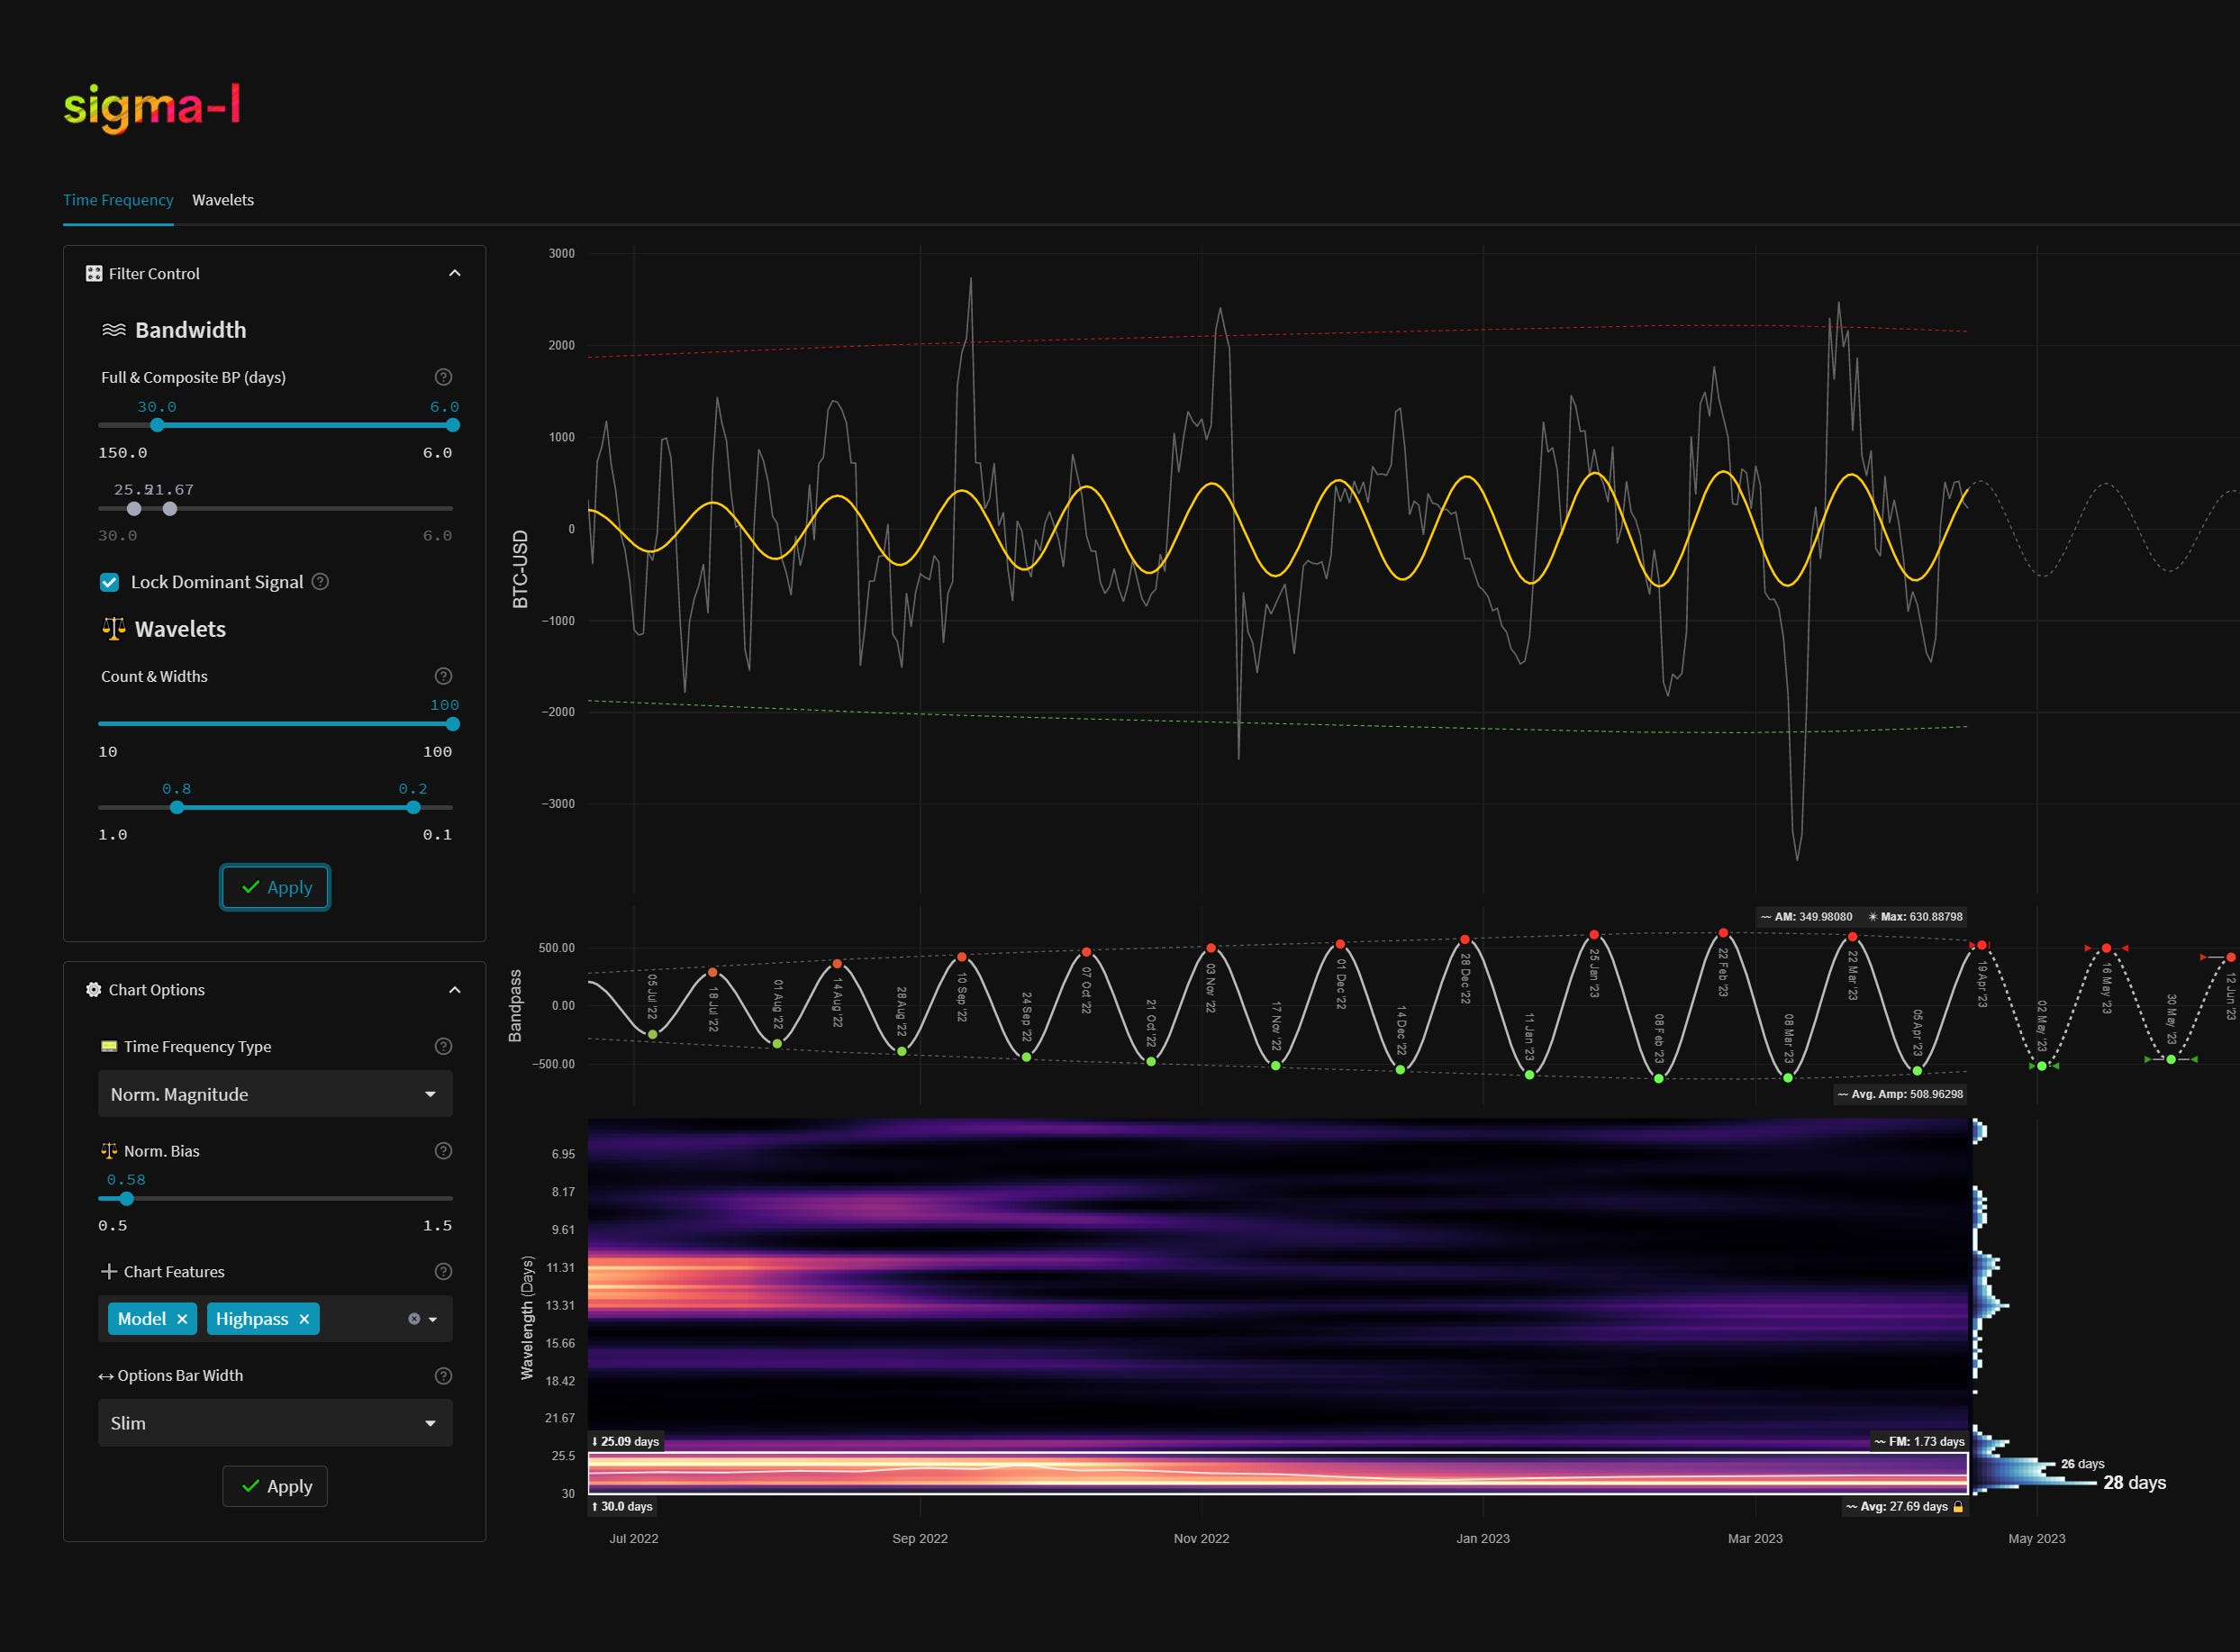Viewport: 2240px width, 1652px height.
Task: Remove the Highpass chart feature tag
Action: pyautogui.click(x=304, y=1319)
